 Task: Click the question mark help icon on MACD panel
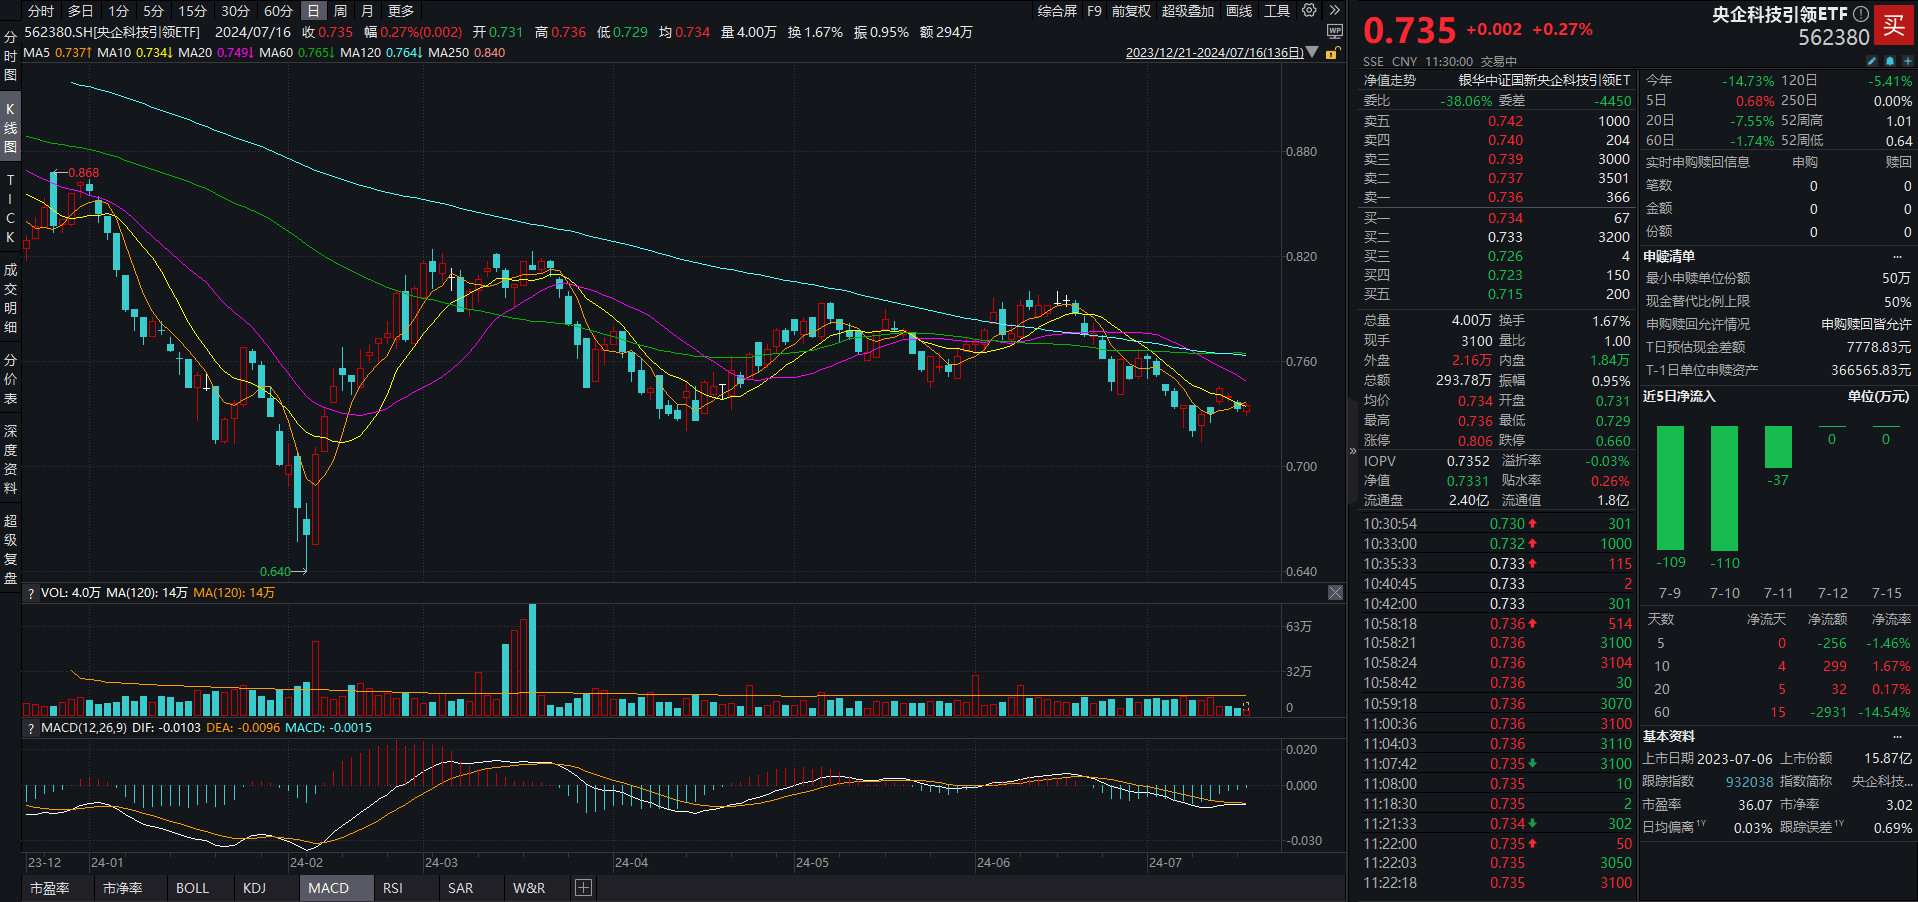pos(30,728)
